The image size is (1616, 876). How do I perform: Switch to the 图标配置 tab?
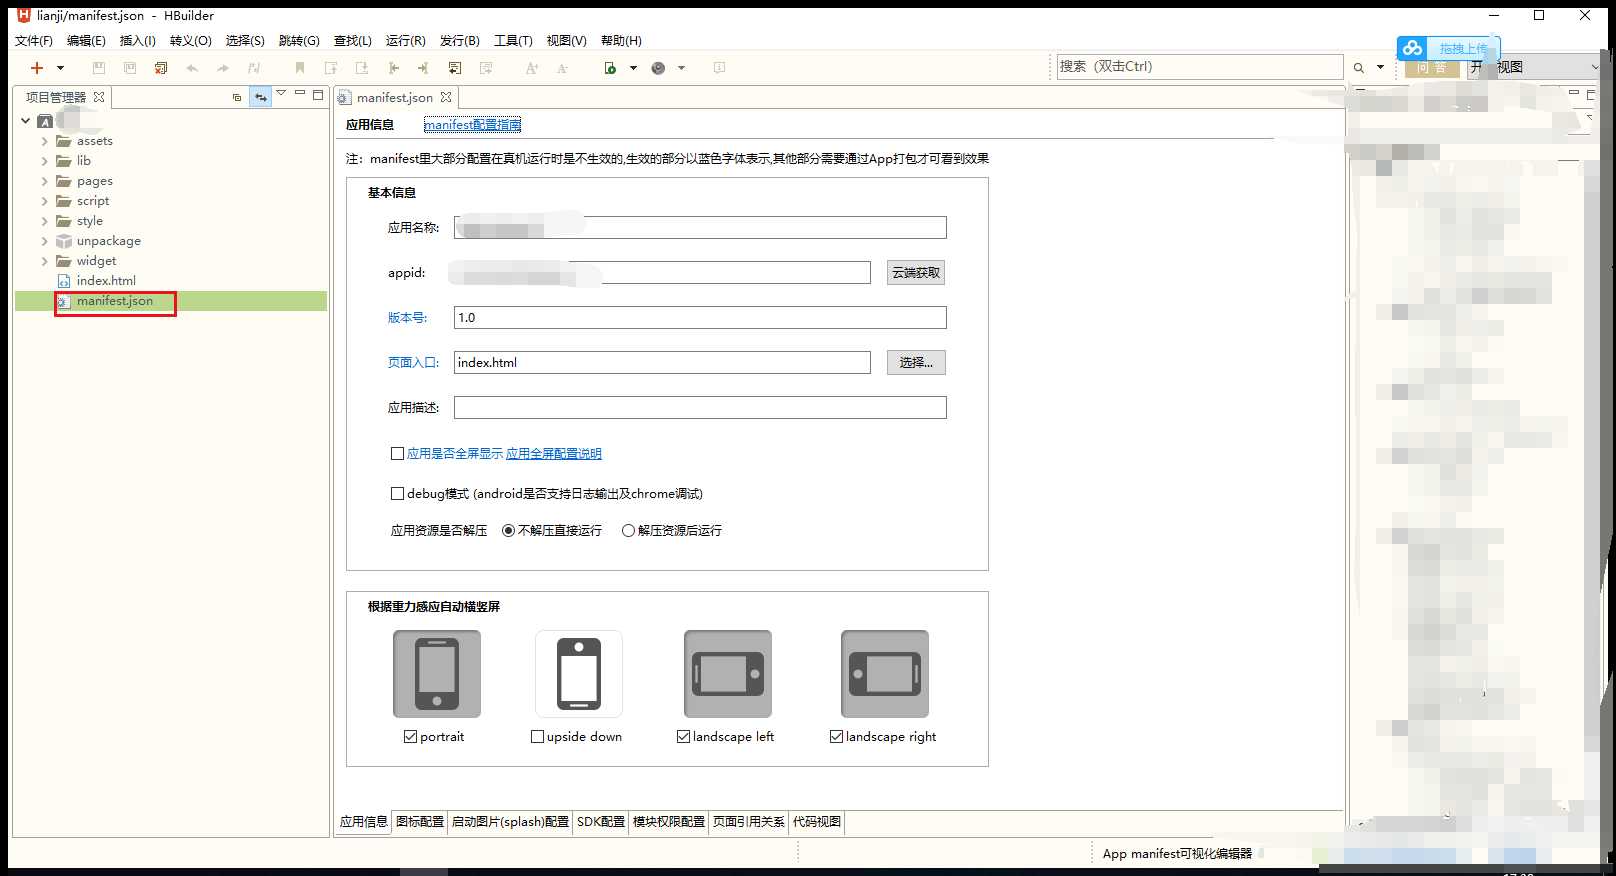point(420,822)
